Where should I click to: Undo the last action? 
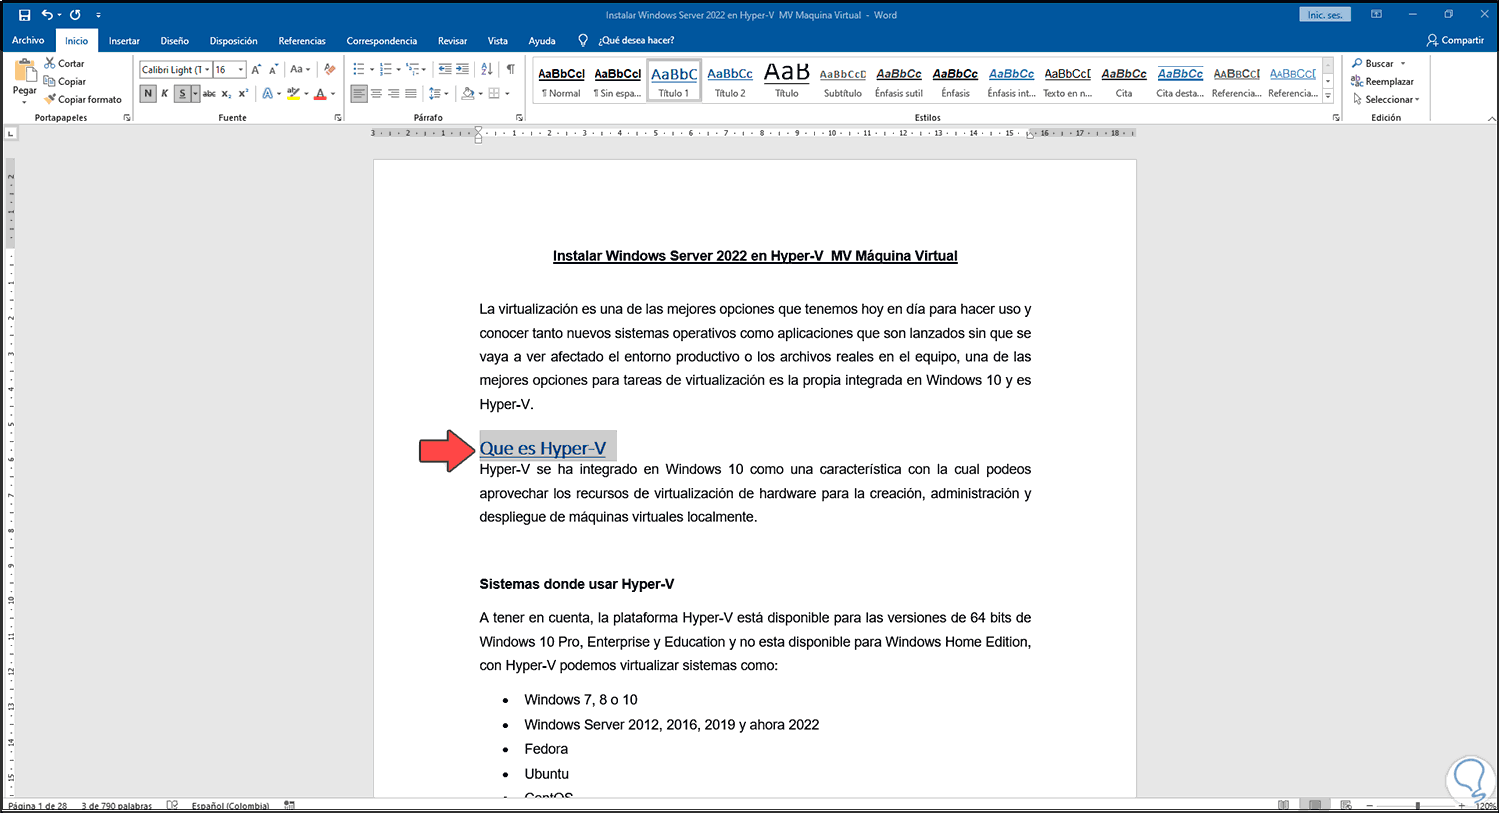[47, 15]
